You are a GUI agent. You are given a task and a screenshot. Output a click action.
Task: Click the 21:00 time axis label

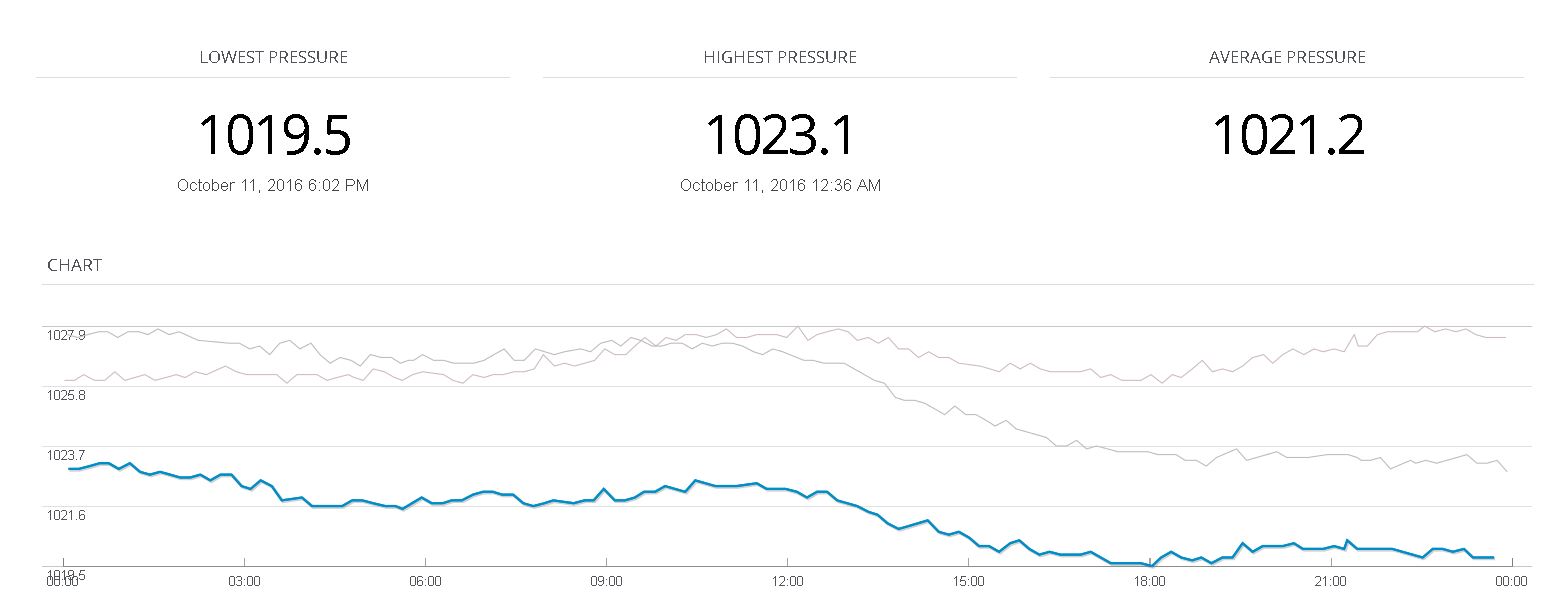(1331, 580)
